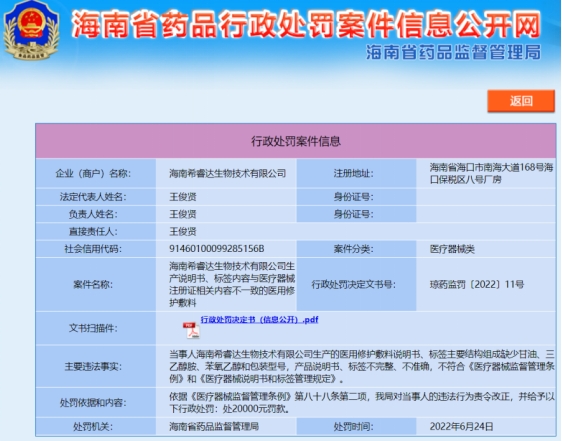562x441 pixels.
Task: Click 王俊贤 in the 直接责任人 row
Action: point(183,231)
